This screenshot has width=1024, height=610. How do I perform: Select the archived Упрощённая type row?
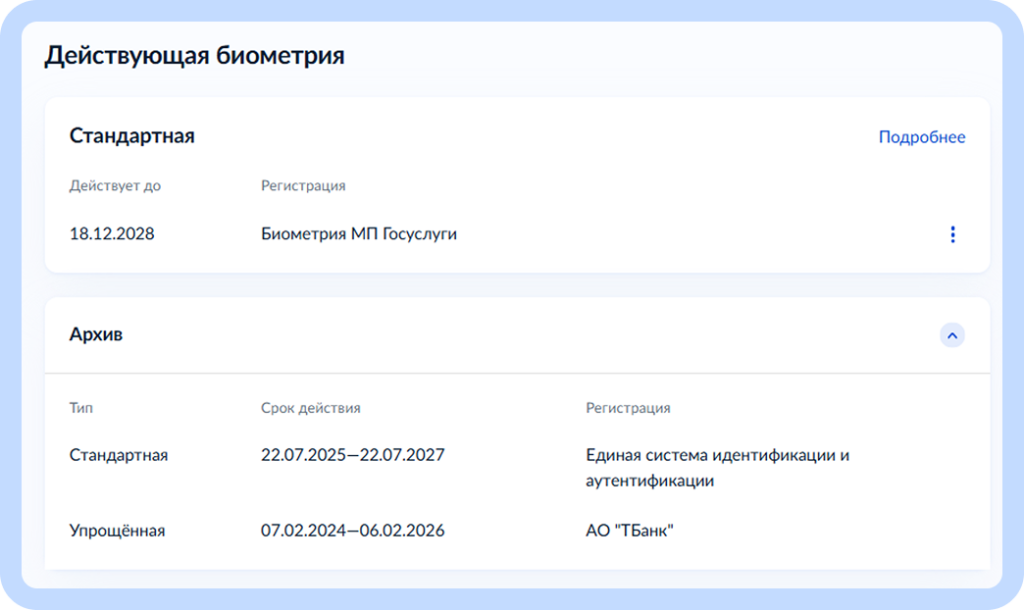117,531
